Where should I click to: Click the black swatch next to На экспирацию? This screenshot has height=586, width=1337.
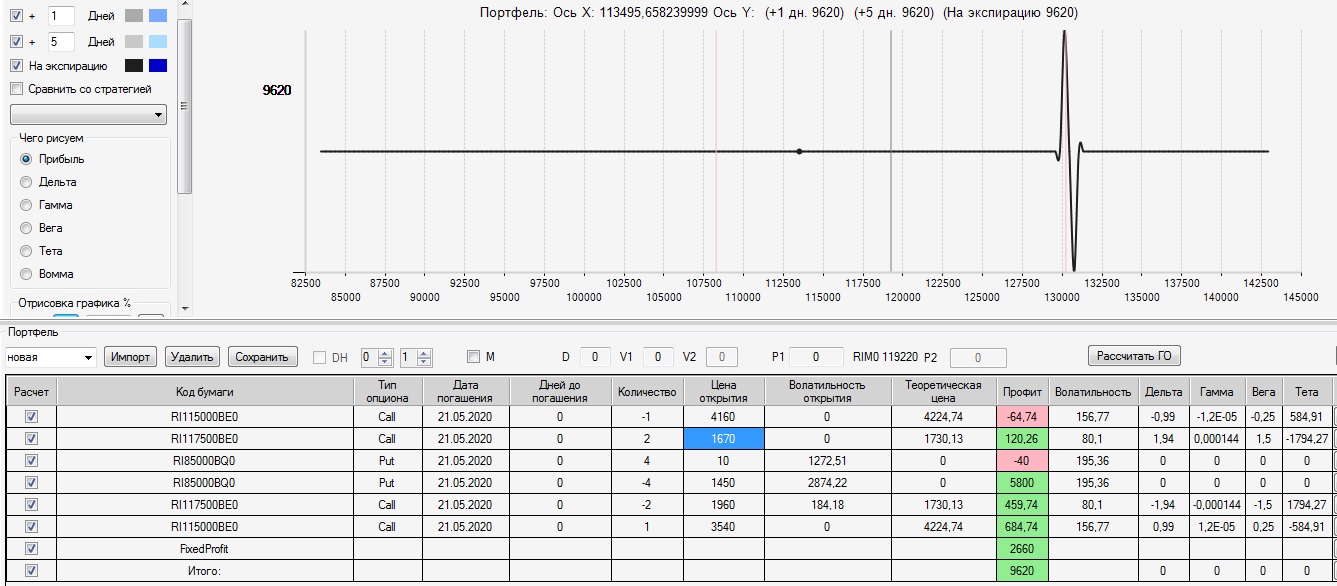134,66
